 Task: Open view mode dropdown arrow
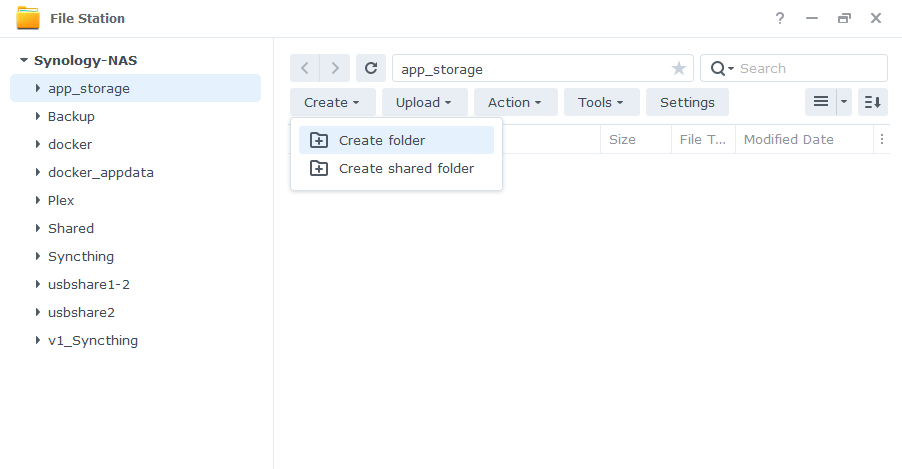[x=843, y=102]
